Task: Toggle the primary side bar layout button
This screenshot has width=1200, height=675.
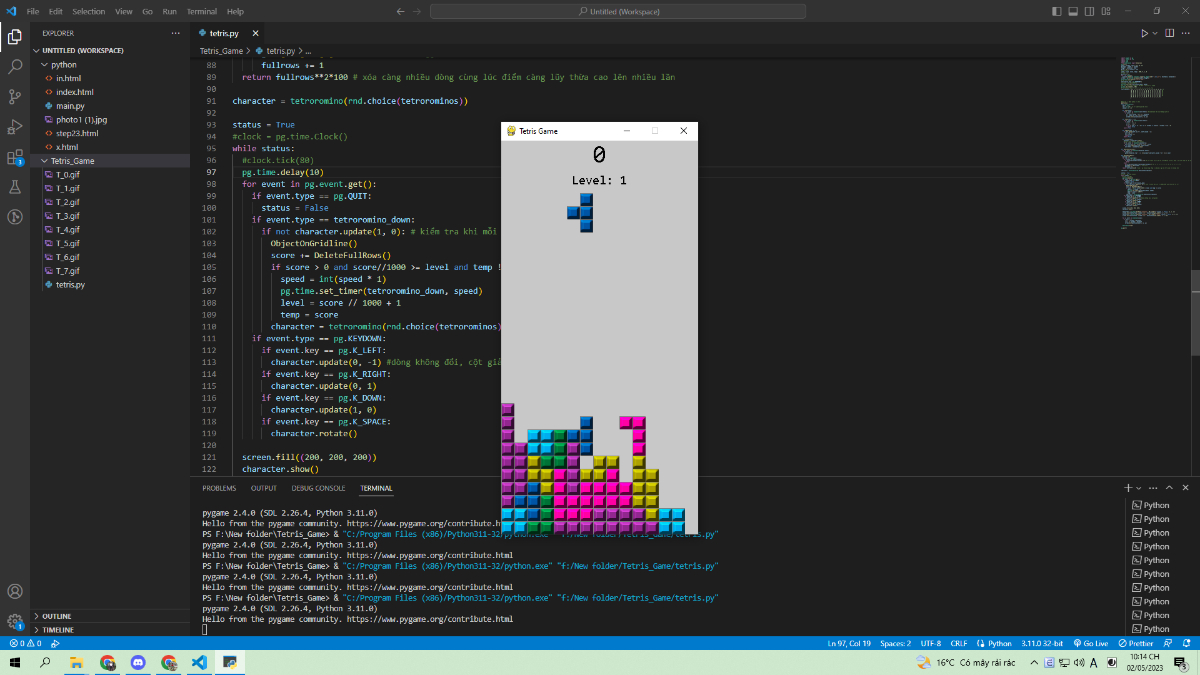Action: point(1058,11)
